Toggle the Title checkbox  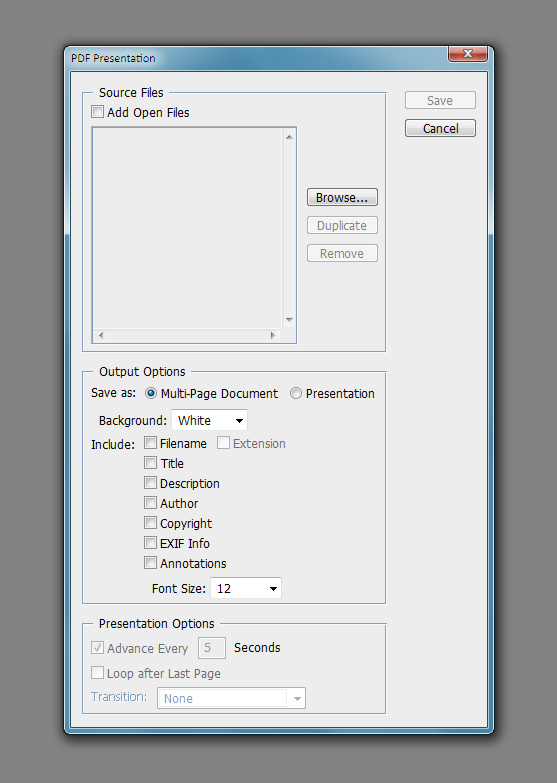pos(150,463)
